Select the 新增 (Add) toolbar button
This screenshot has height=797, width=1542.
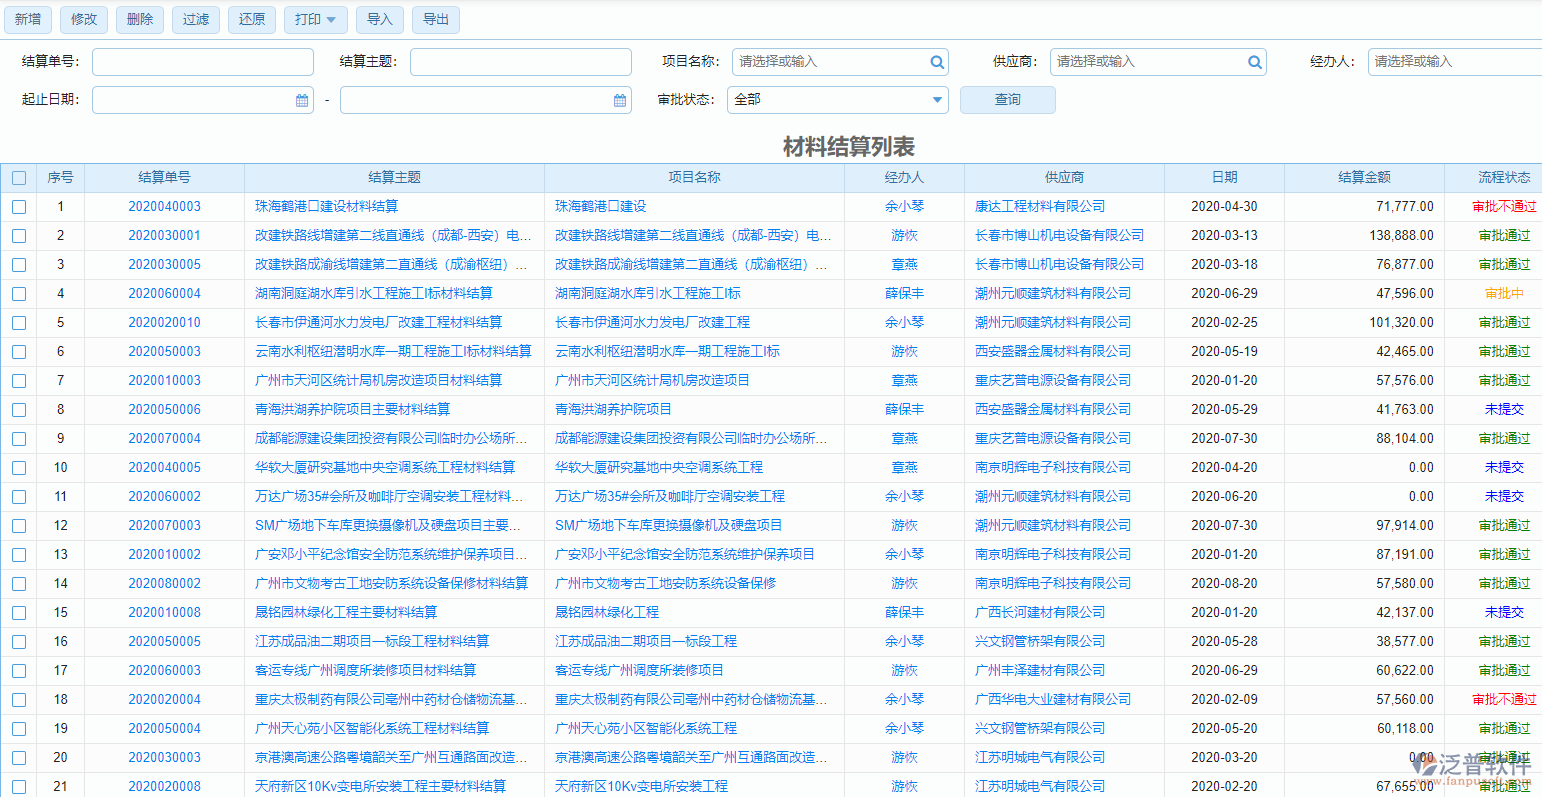coord(28,19)
